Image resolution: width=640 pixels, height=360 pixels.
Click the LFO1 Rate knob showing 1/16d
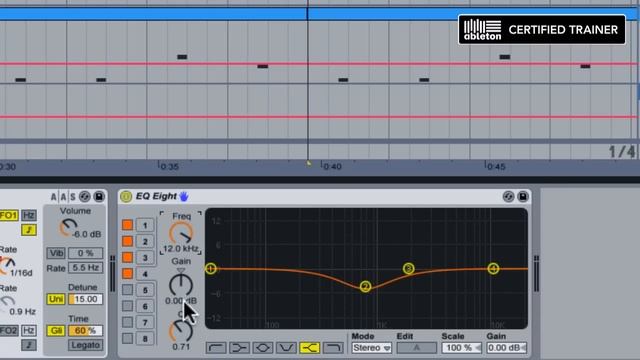pyautogui.click(x=7, y=265)
